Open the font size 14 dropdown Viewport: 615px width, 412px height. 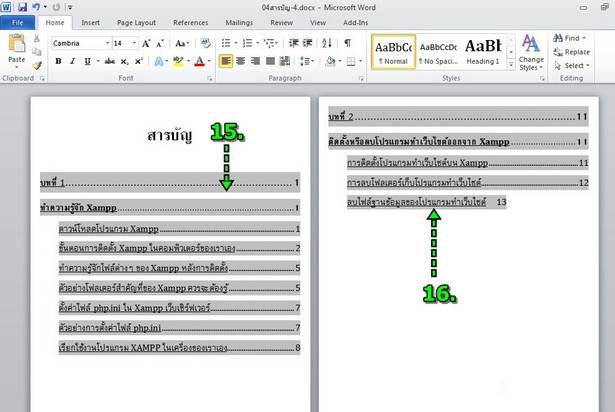click(134, 43)
